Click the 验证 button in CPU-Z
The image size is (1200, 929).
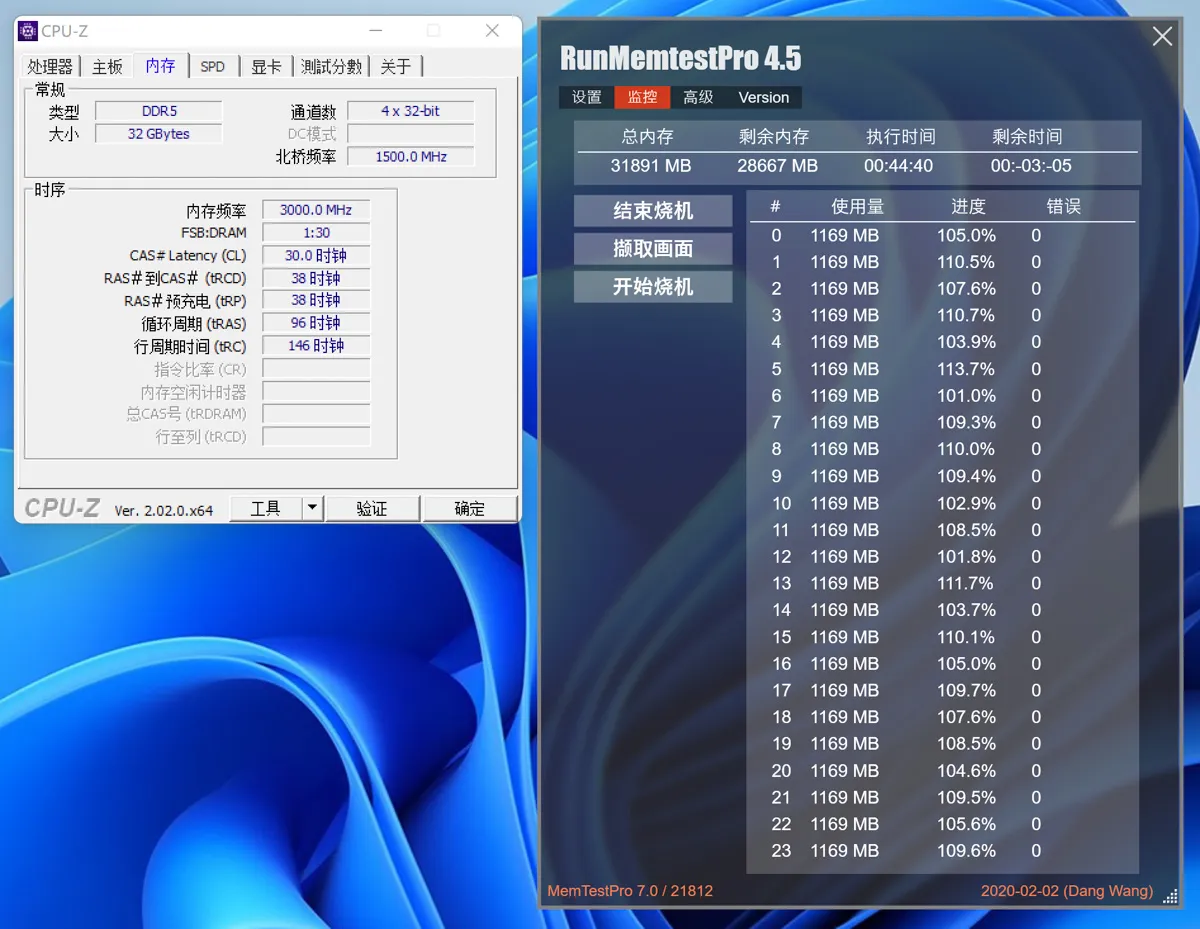pyautogui.click(x=372, y=508)
